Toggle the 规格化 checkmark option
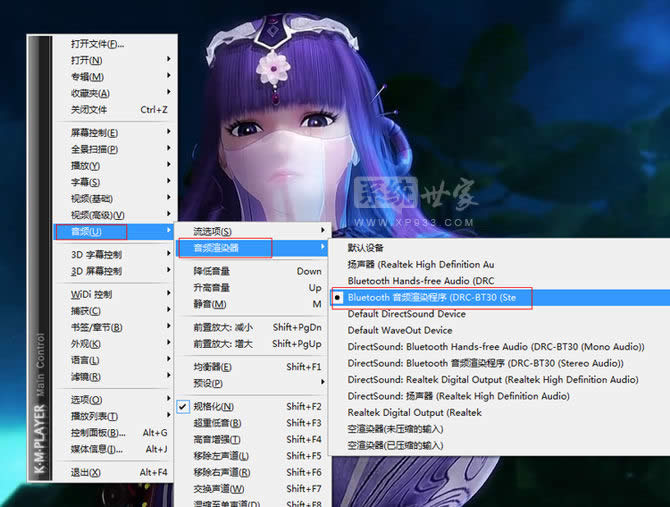This screenshot has height=507, width=670. tap(214, 407)
